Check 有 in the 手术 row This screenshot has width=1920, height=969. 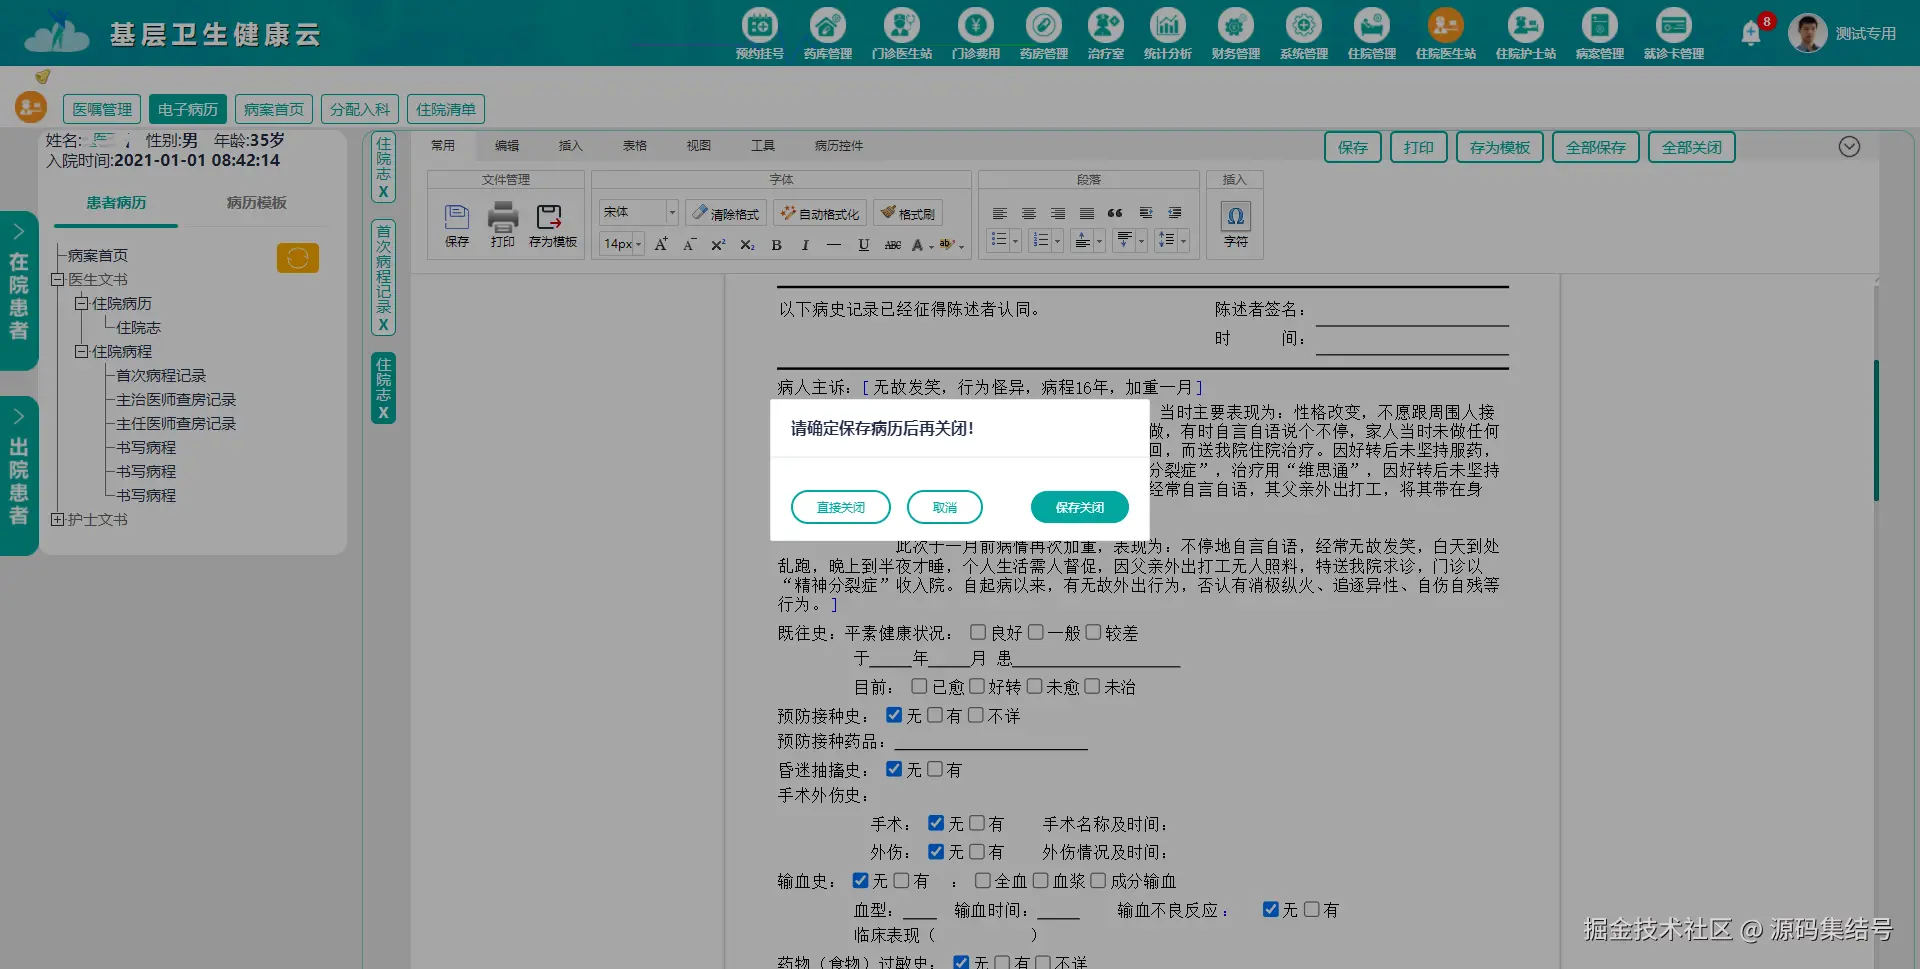977,823
